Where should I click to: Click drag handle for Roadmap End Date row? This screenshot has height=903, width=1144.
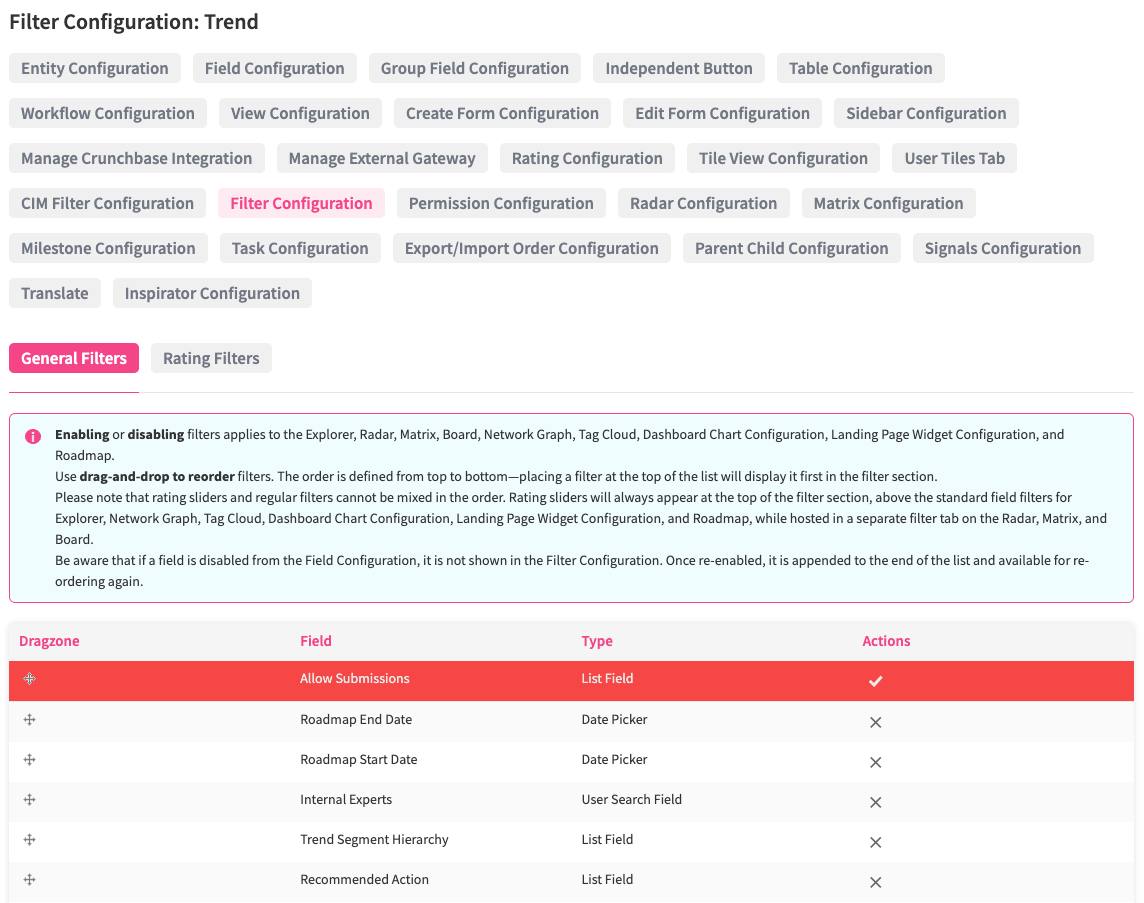point(30,720)
